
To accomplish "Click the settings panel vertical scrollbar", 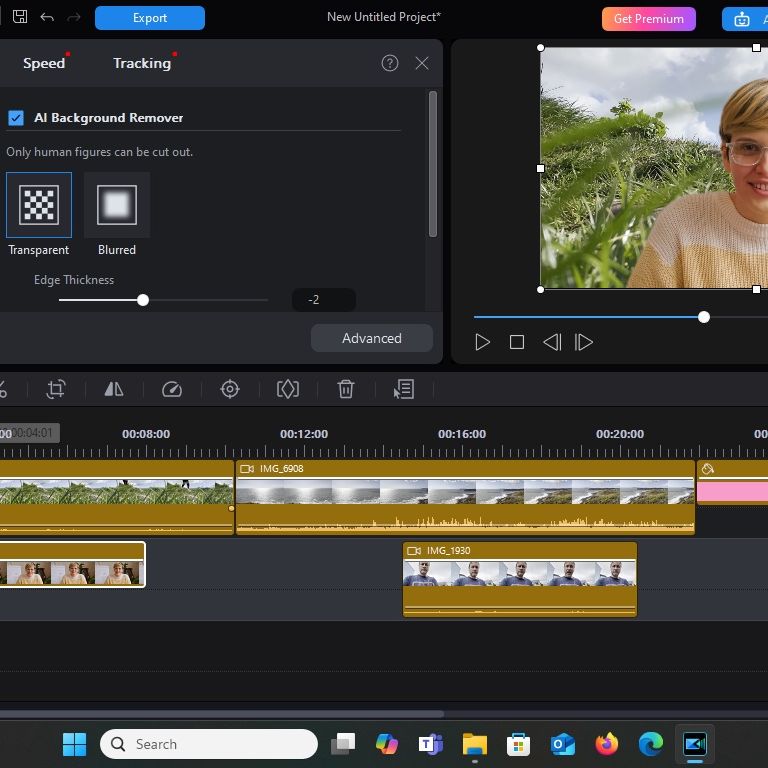I will (432, 164).
